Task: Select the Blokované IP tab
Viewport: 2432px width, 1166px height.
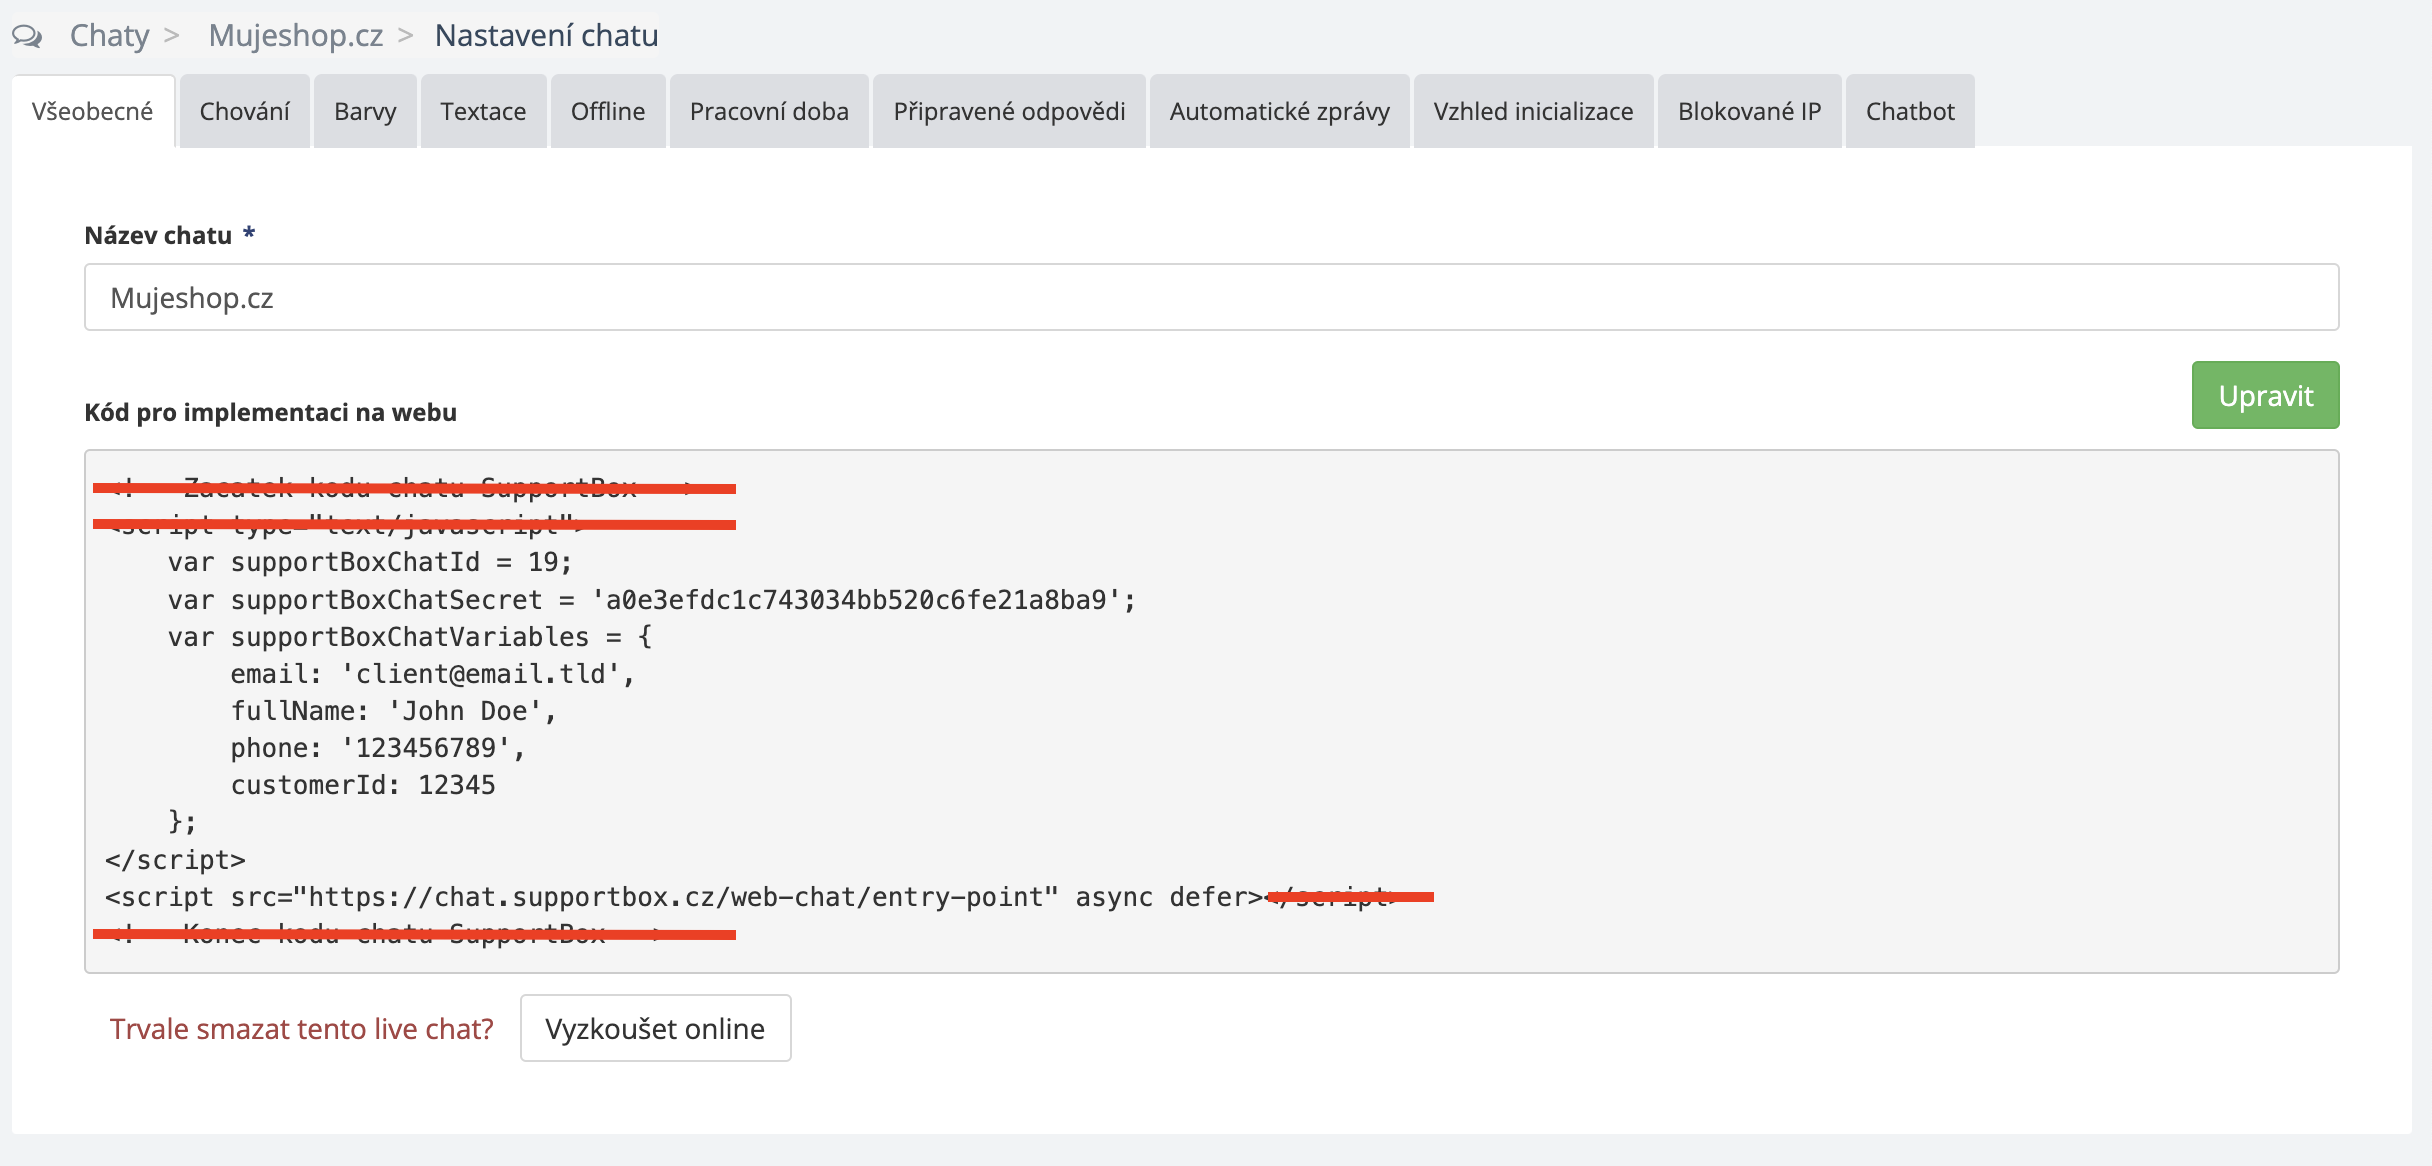Action: [x=1750, y=111]
